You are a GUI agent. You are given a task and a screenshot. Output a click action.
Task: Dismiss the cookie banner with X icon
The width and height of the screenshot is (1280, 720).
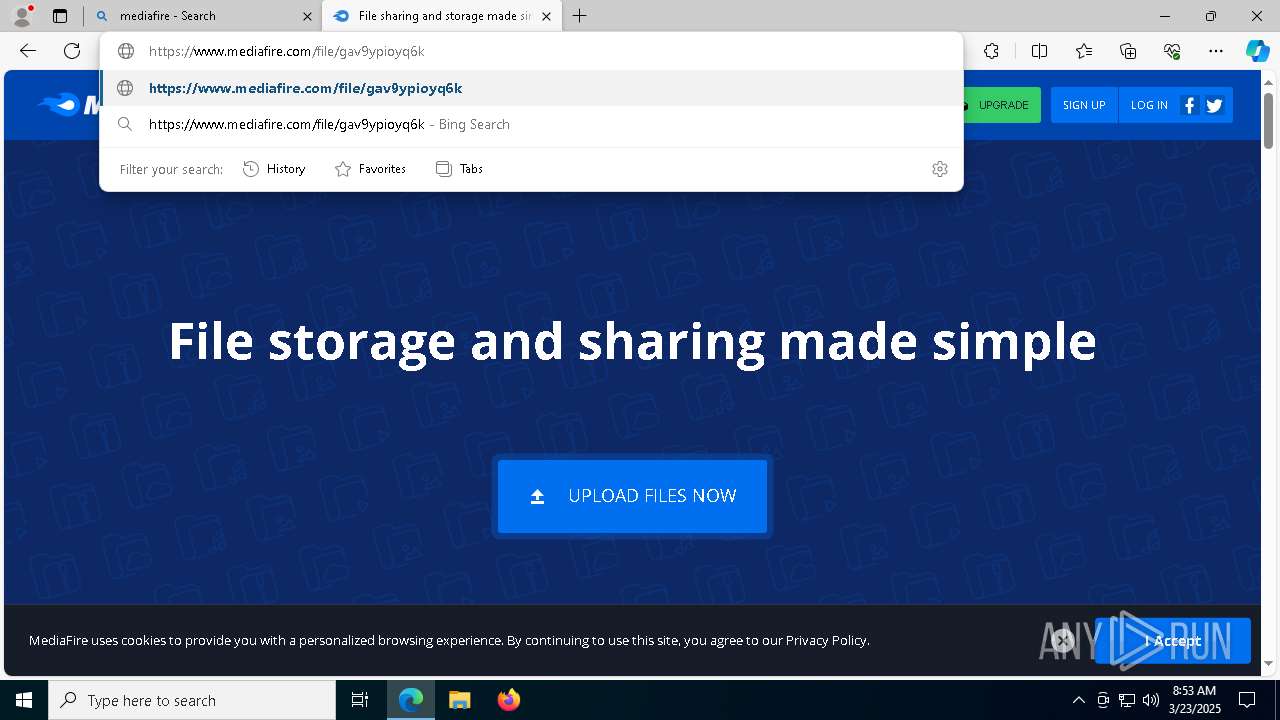click(1063, 641)
